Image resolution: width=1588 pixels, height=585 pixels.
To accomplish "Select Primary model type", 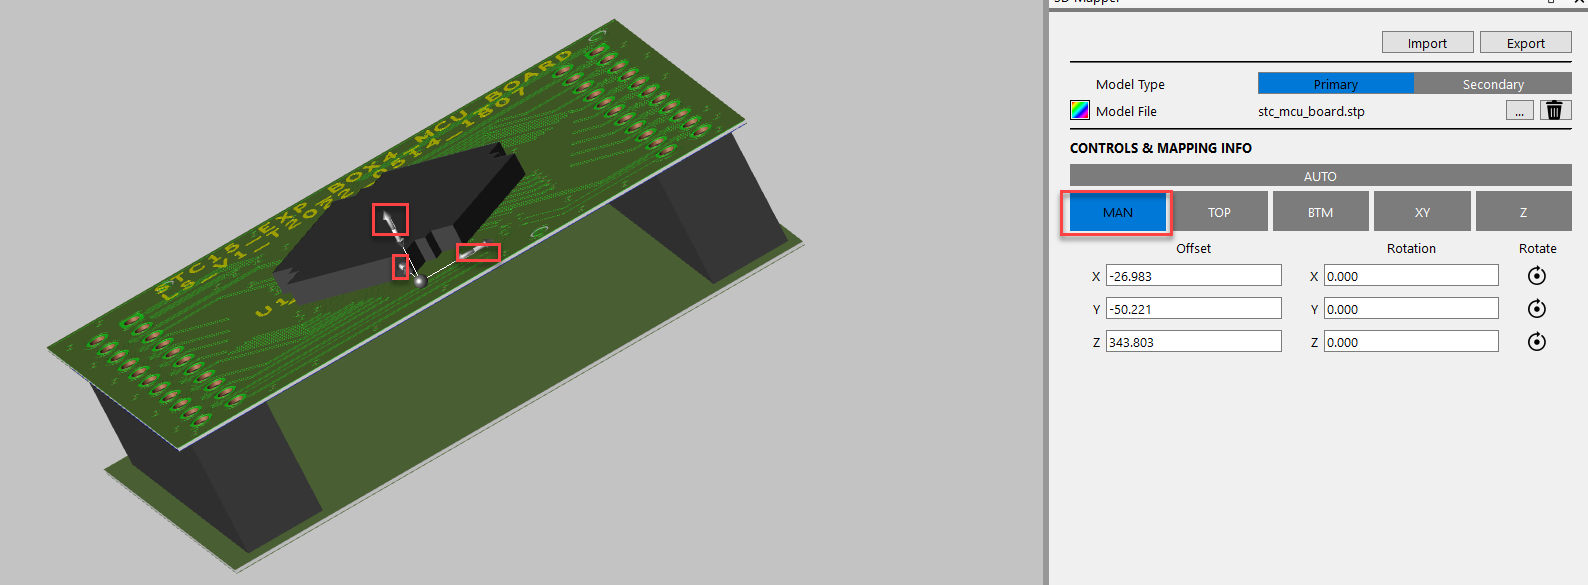I will coord(1335,84).
